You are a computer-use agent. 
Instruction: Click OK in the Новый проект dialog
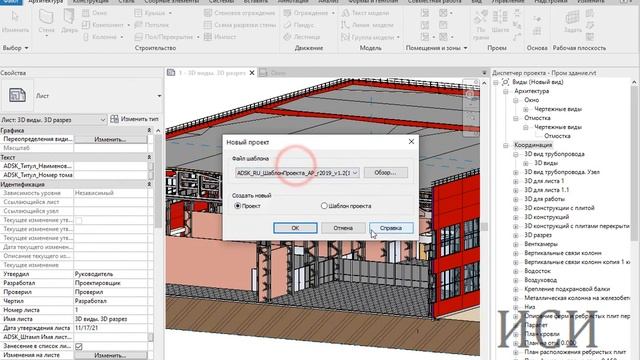coord(295,228)
